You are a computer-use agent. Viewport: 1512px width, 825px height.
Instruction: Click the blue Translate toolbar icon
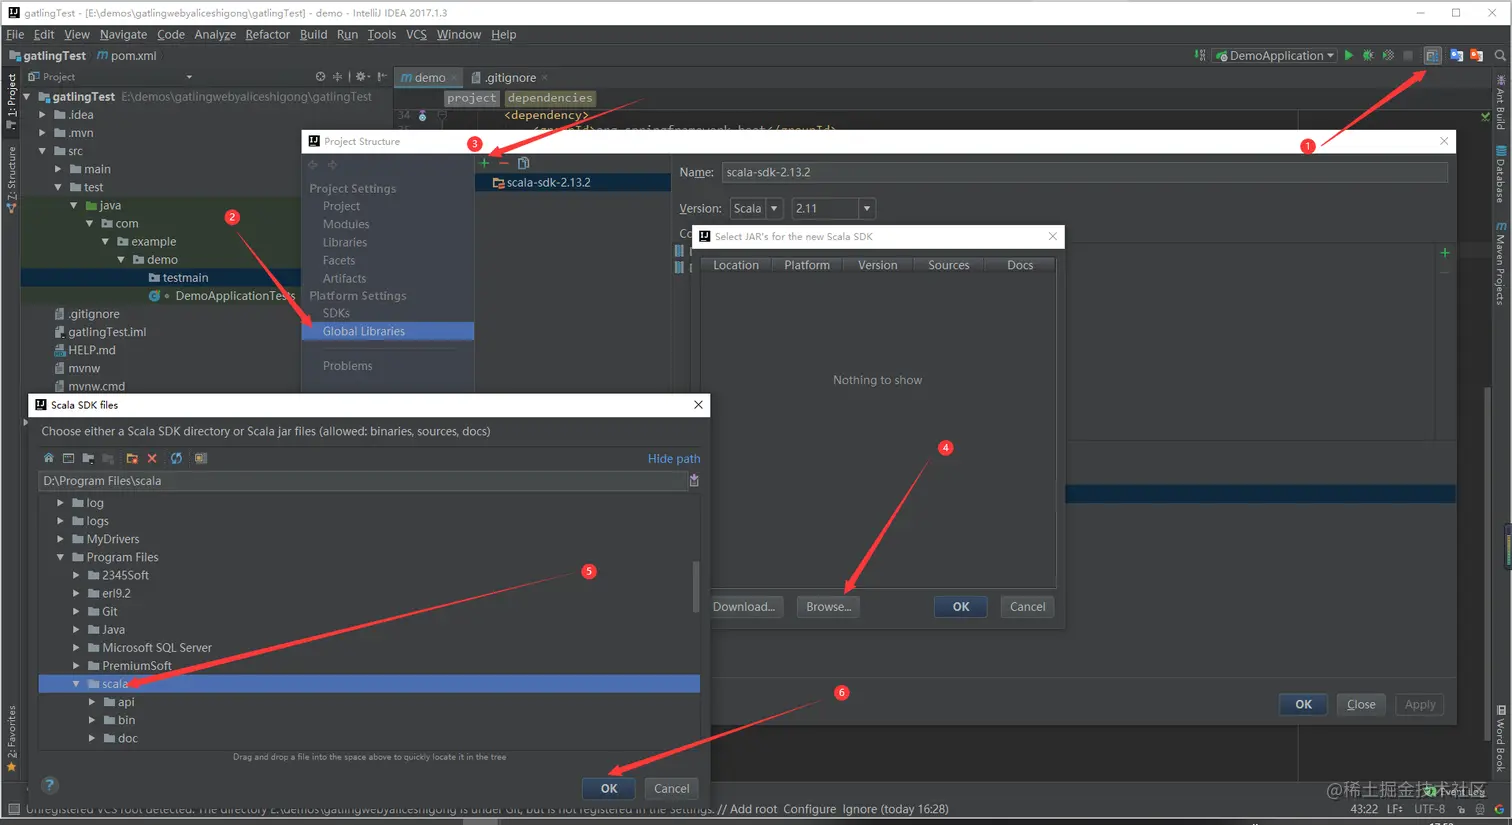(x=1456, y=56)
